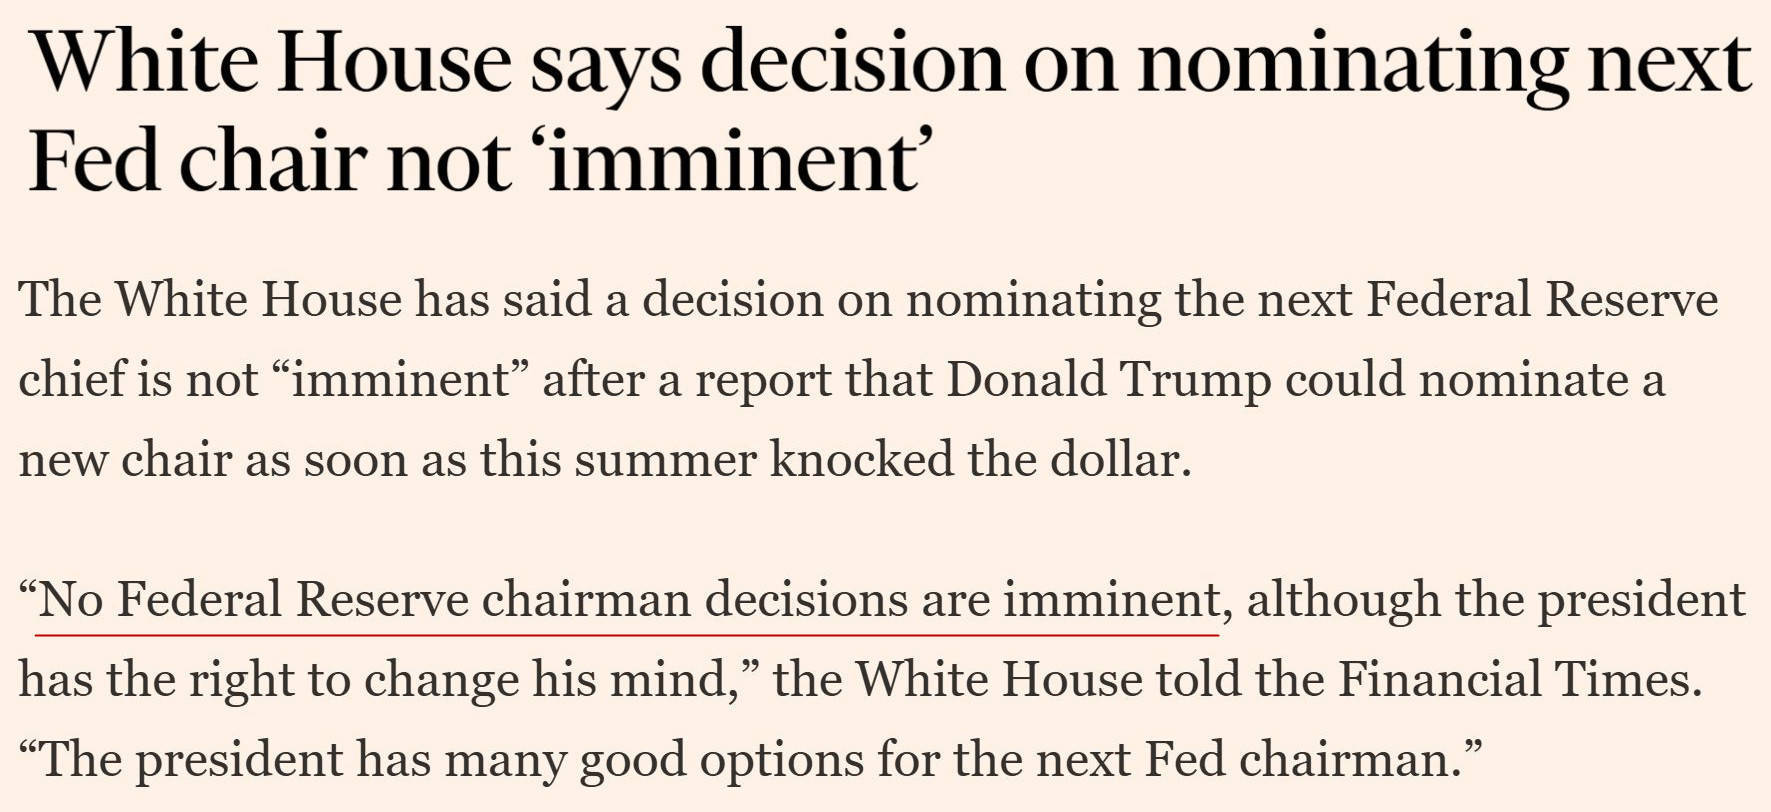Click 'chief is not' starting second body line

point(138,380)
